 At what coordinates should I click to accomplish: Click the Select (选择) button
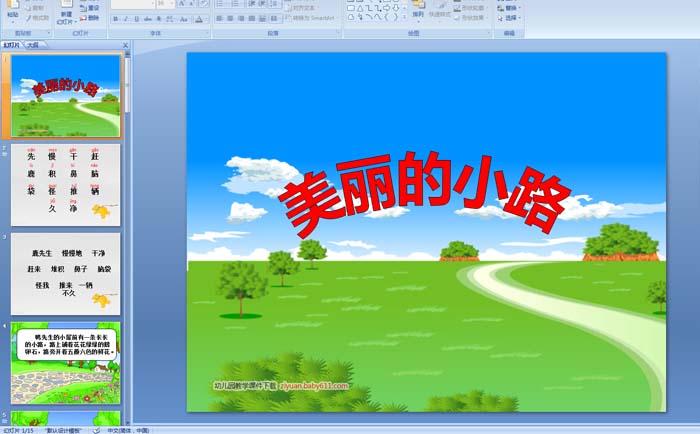tap(509, 18)
